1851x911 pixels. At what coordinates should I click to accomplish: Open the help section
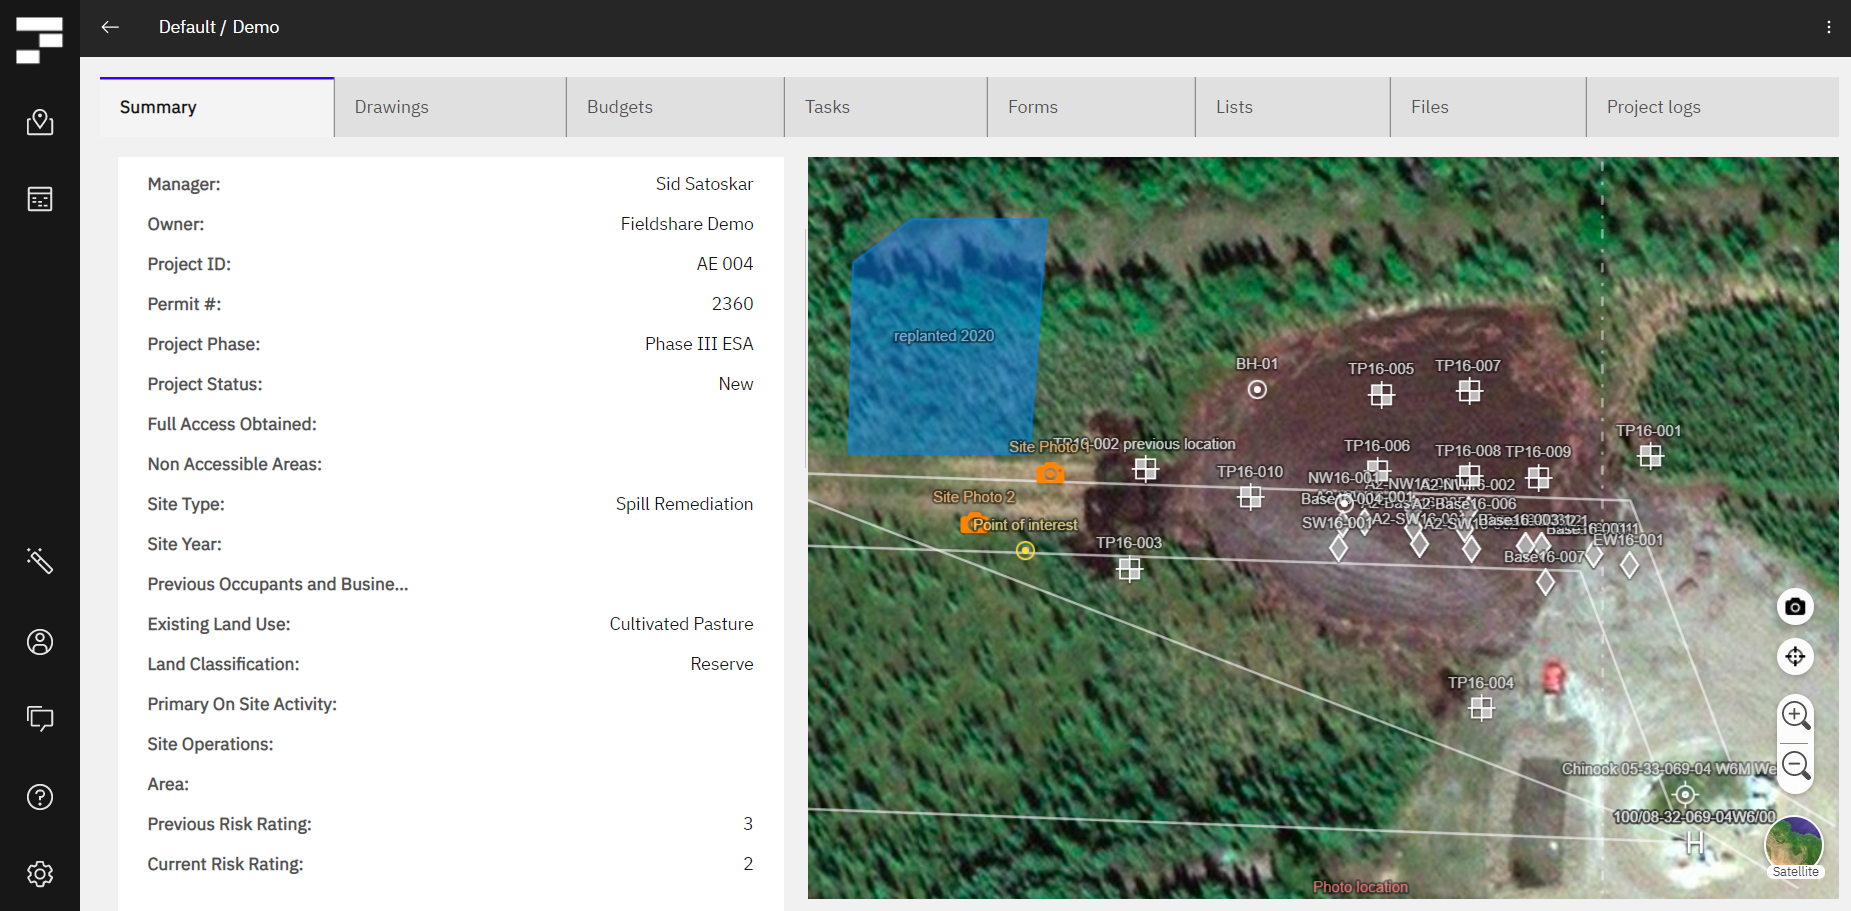coord(40,796)
